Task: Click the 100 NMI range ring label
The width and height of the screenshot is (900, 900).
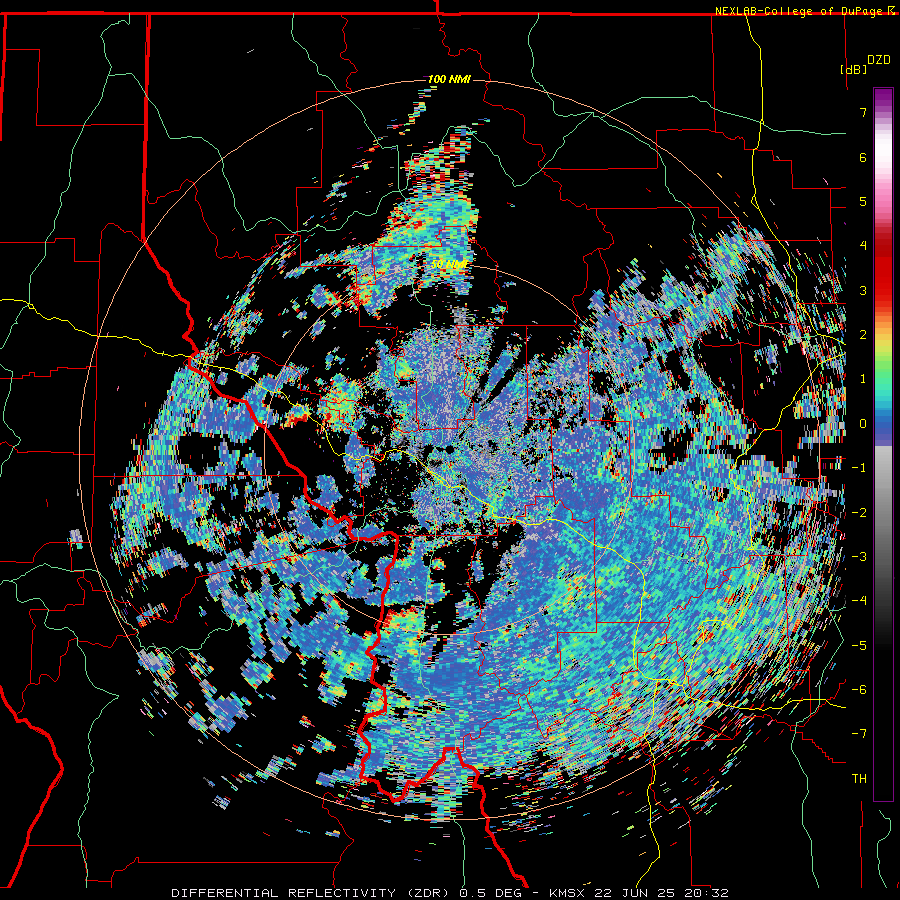Action: click(x=449, y=79)
